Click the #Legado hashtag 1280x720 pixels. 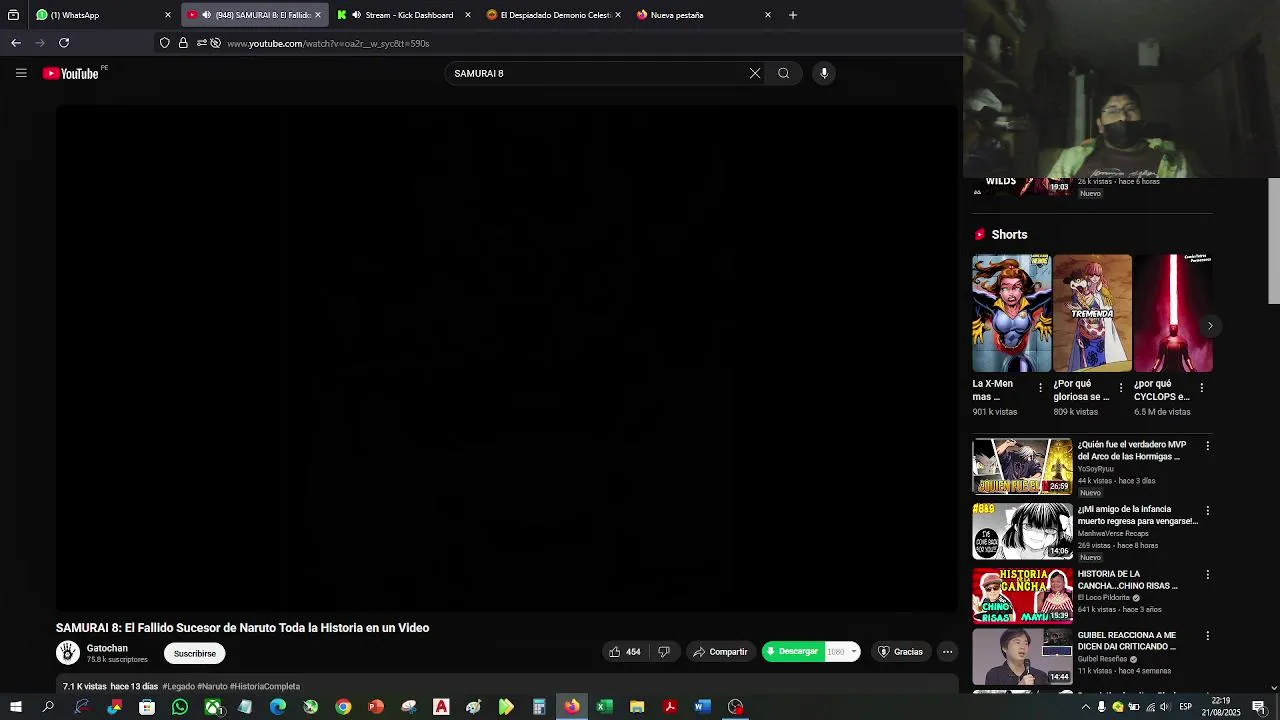tap(179, 687)
